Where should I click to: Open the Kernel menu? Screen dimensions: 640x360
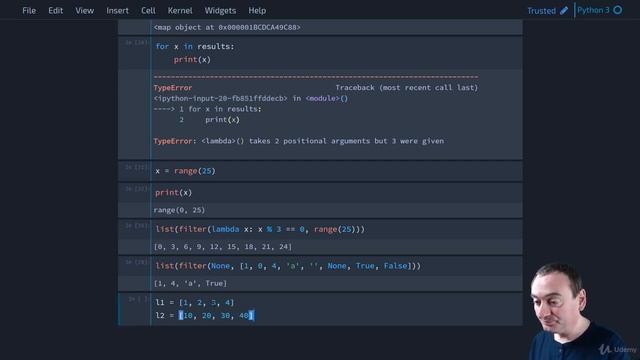(180, 11)
